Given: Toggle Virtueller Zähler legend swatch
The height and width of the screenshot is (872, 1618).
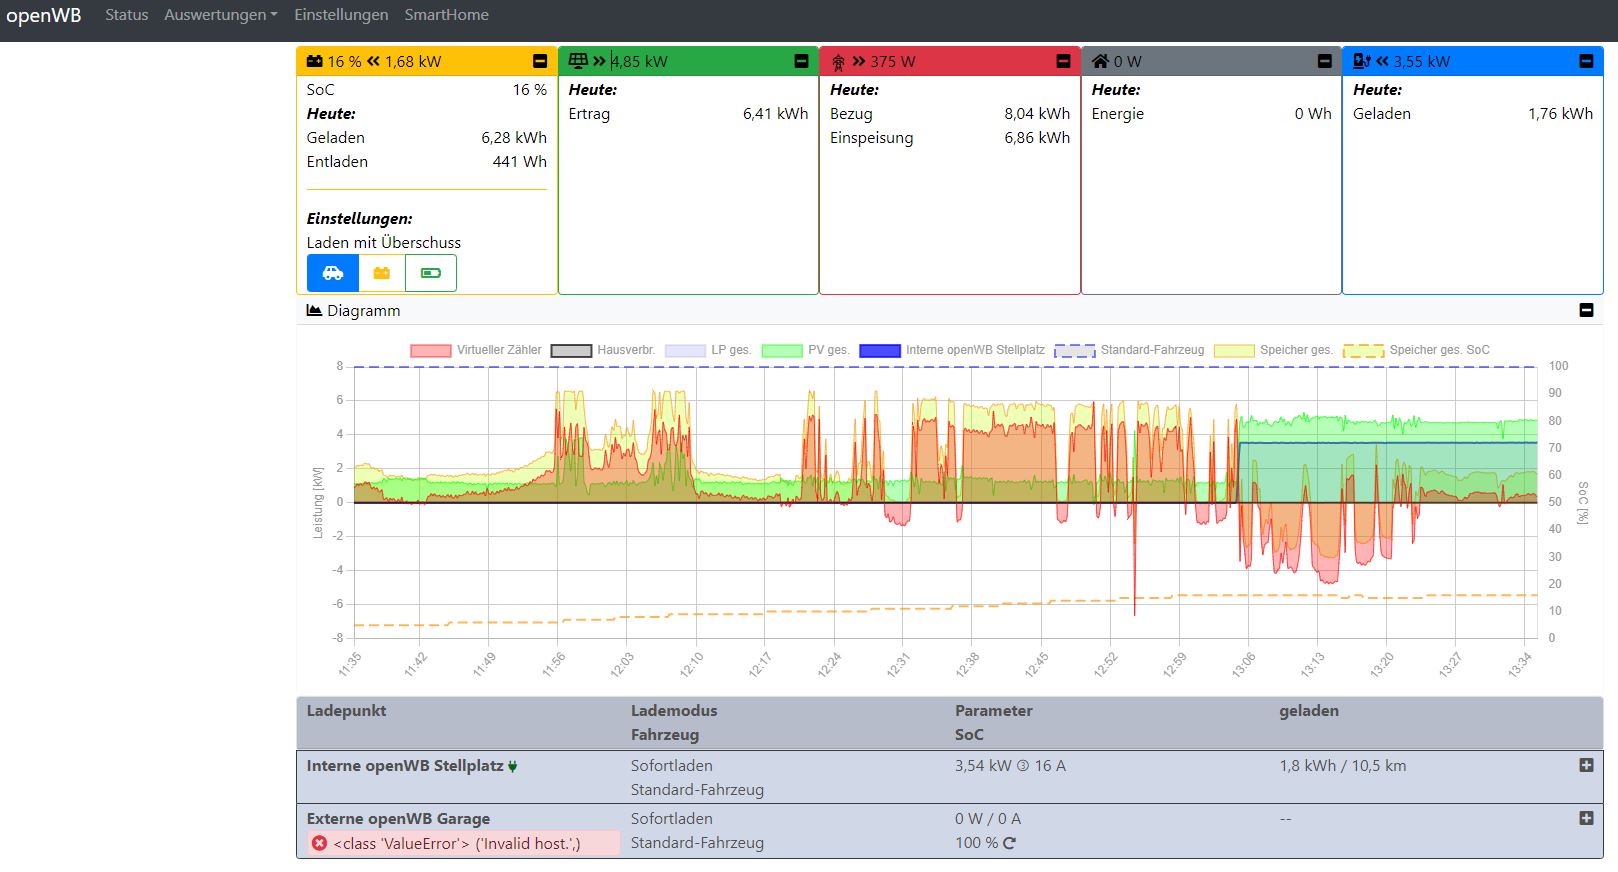Looking at the screenshot, I should (431, 351).
